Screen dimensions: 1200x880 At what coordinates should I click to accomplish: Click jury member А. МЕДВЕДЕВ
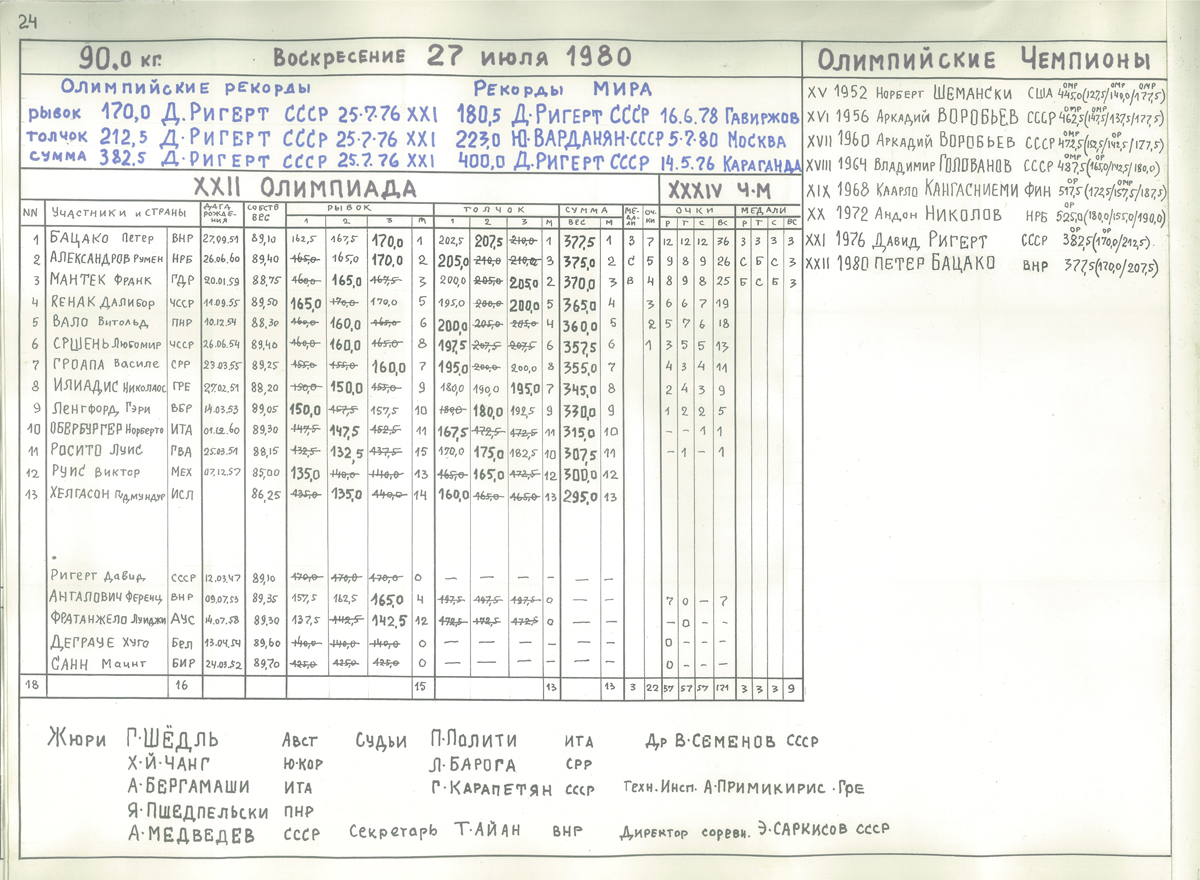(x=190, y=833)
